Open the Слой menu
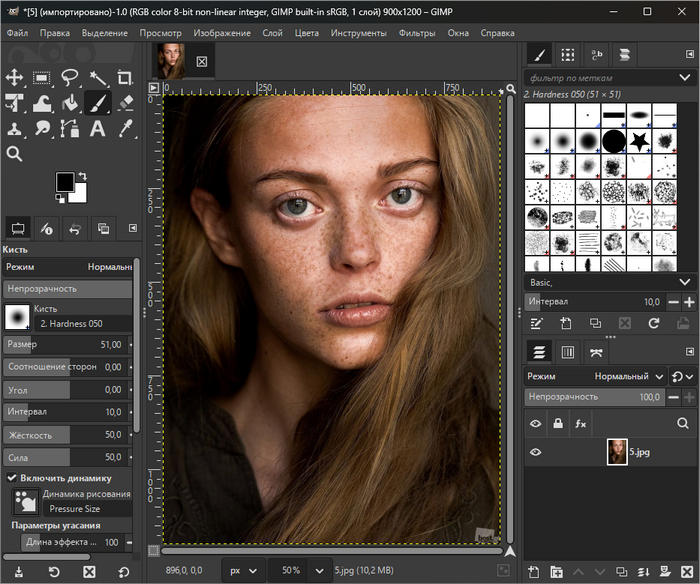Viewport: 700px width, 584px height. [272, 33]
